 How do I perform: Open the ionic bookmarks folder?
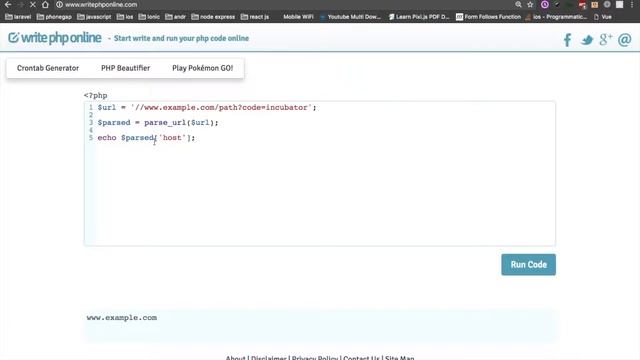pos(149,17)
